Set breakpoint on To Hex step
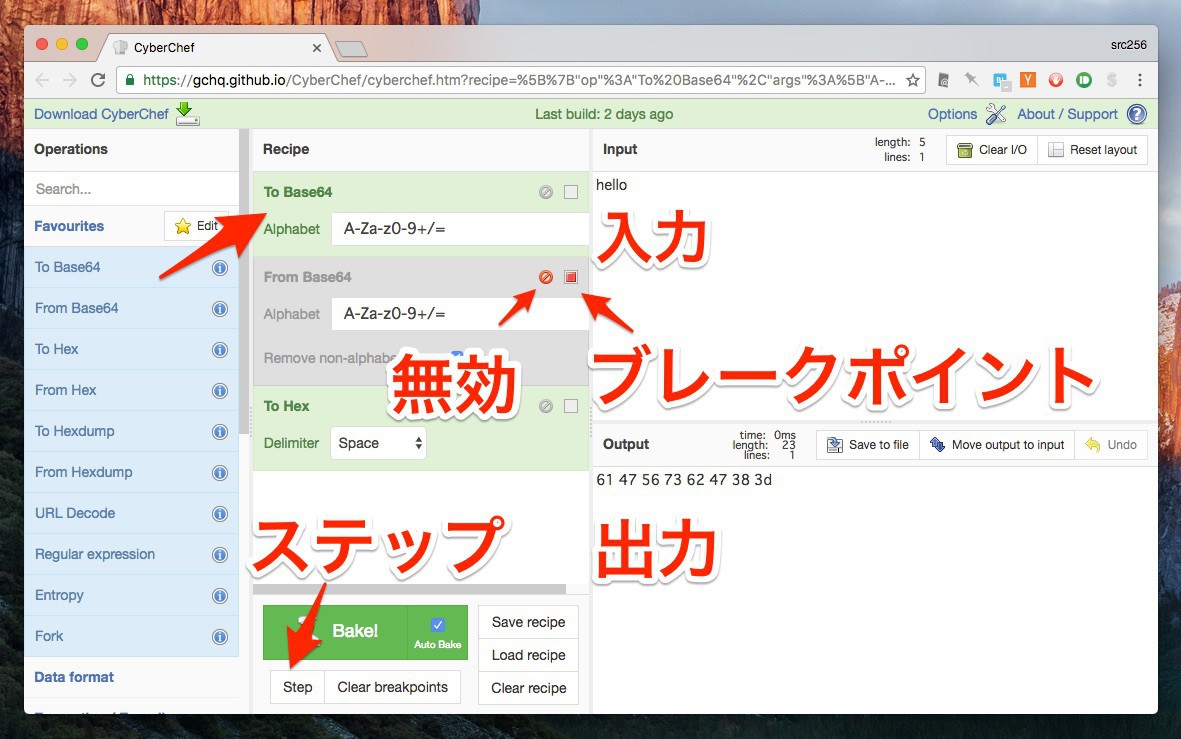 point(571,406)
